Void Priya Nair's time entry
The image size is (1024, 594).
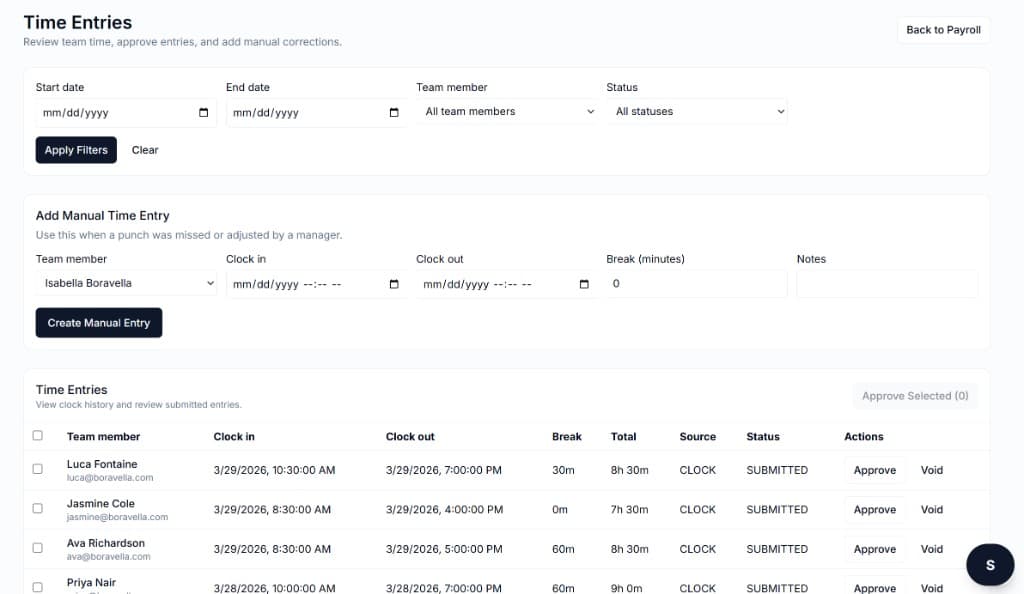click(930, 588)
